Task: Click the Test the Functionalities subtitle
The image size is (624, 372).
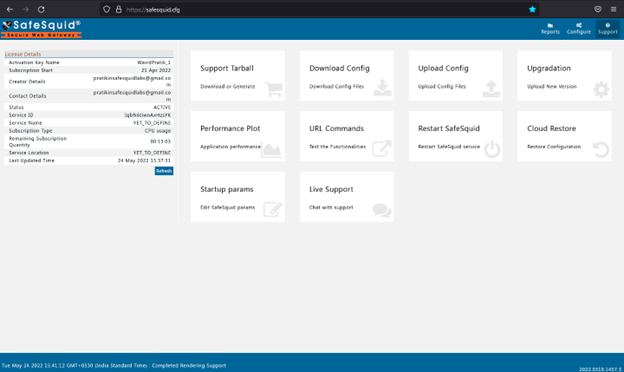Action: point(337,146)
